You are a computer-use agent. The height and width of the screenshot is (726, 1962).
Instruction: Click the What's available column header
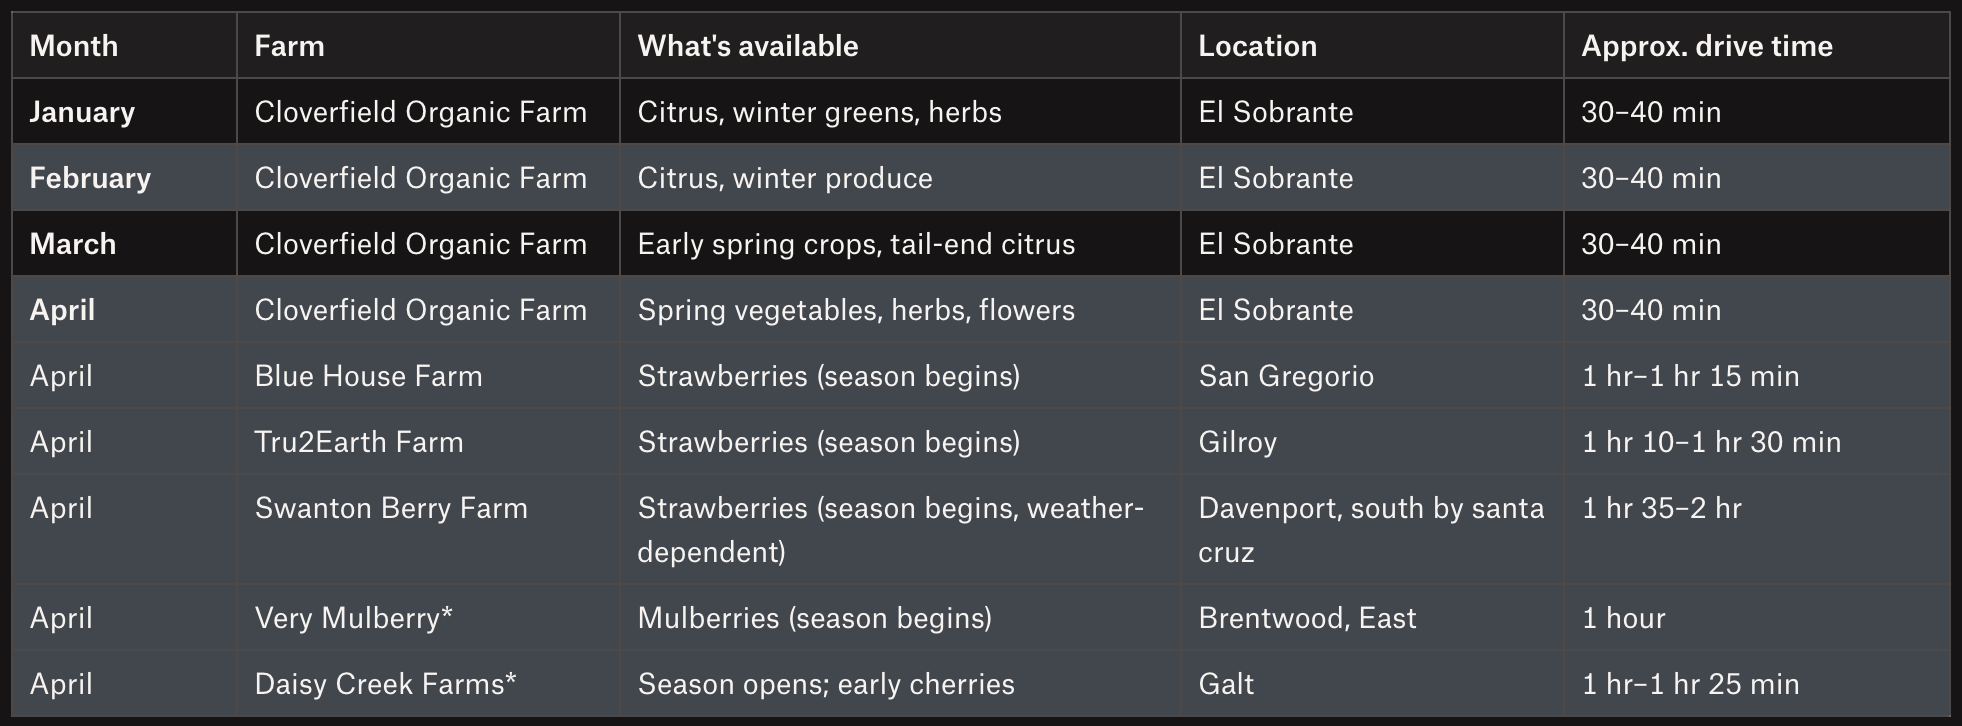point(900,46)
